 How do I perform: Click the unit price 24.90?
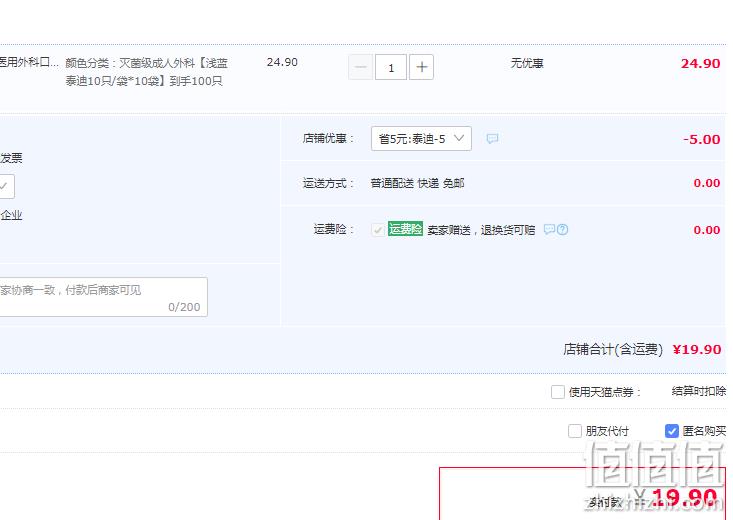[x=282, y=62]
